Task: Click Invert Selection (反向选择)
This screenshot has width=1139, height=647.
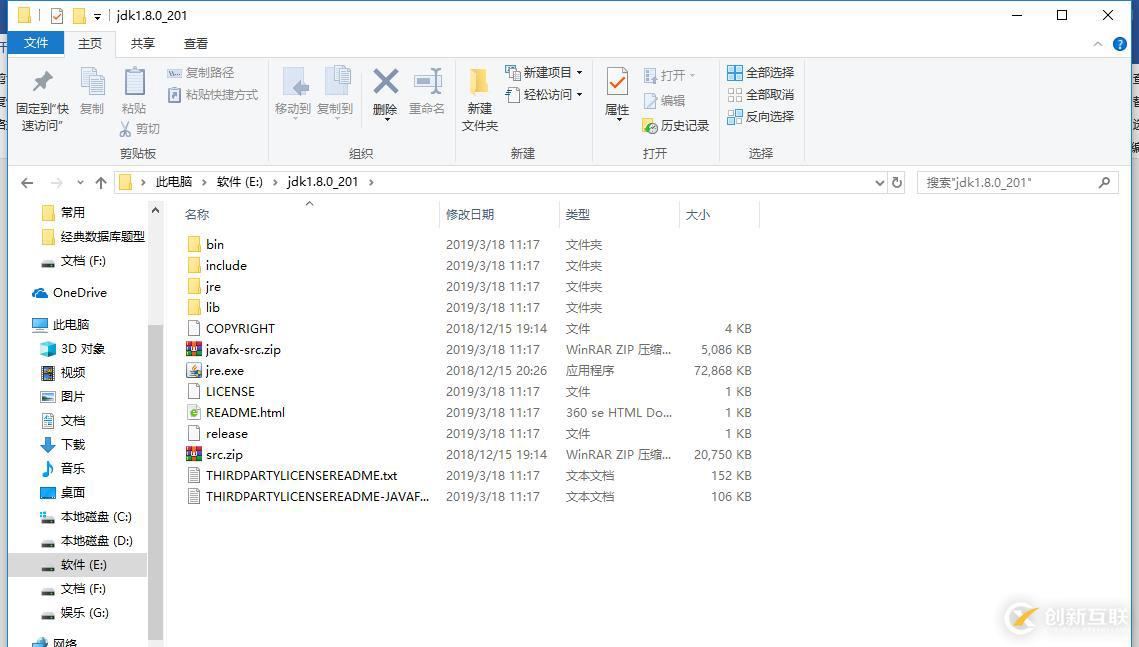Action: 761,117
